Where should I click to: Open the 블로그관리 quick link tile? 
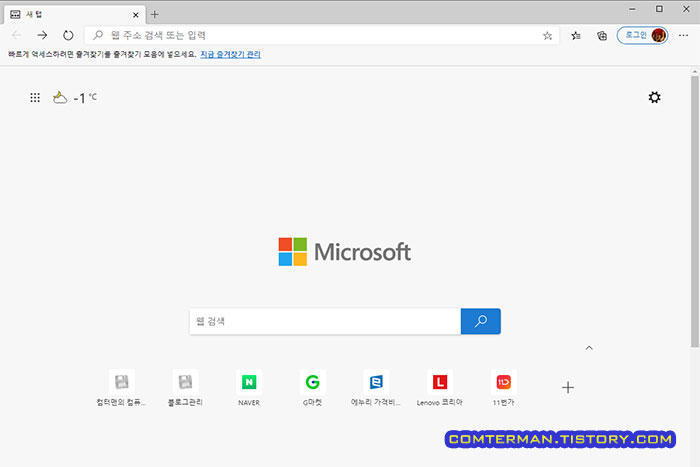coord(185,388)
